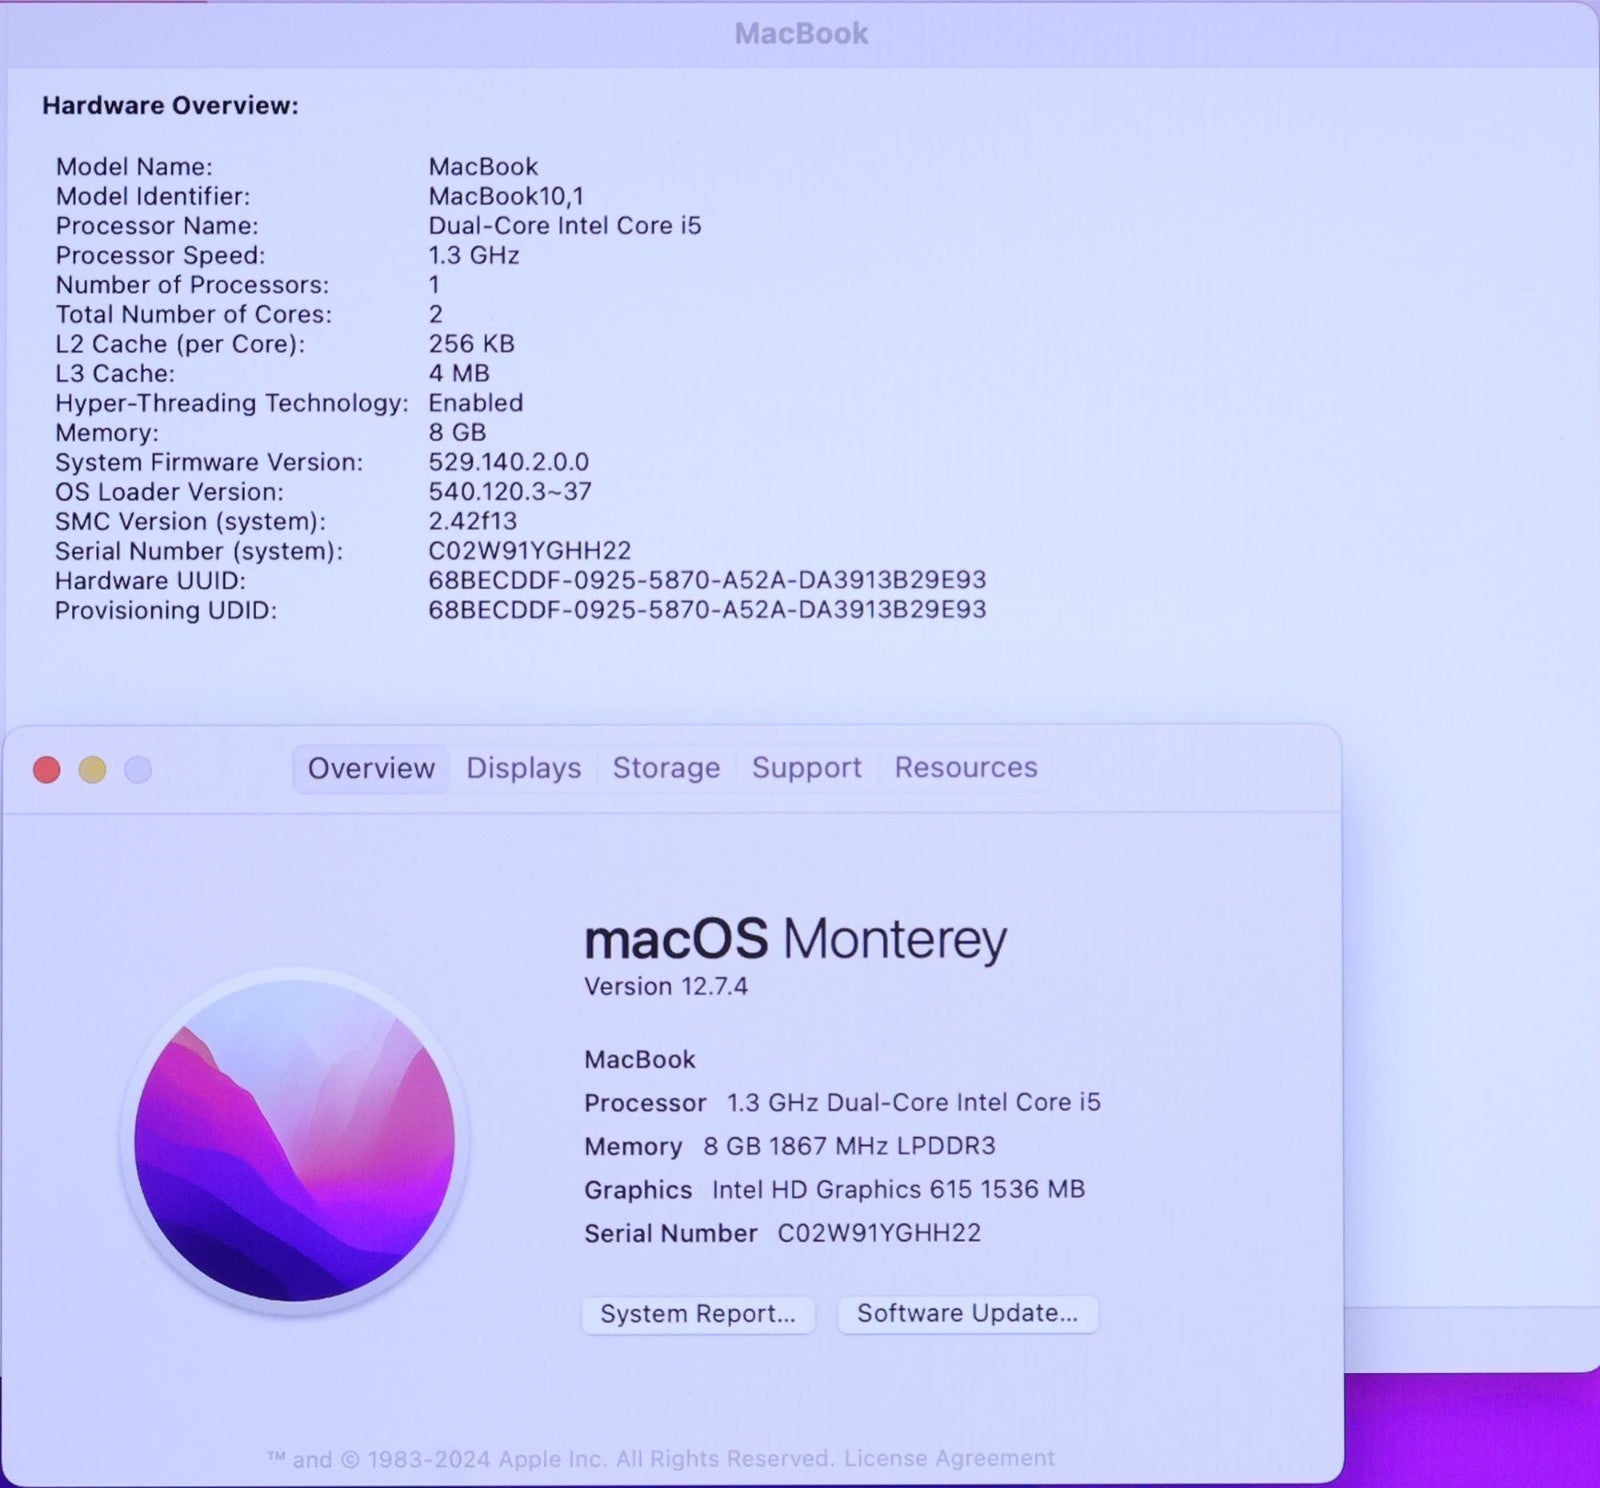Click the macOS Monterey logo image
Viewport: 1600px width, 1488px height.
click(294, 1140)
